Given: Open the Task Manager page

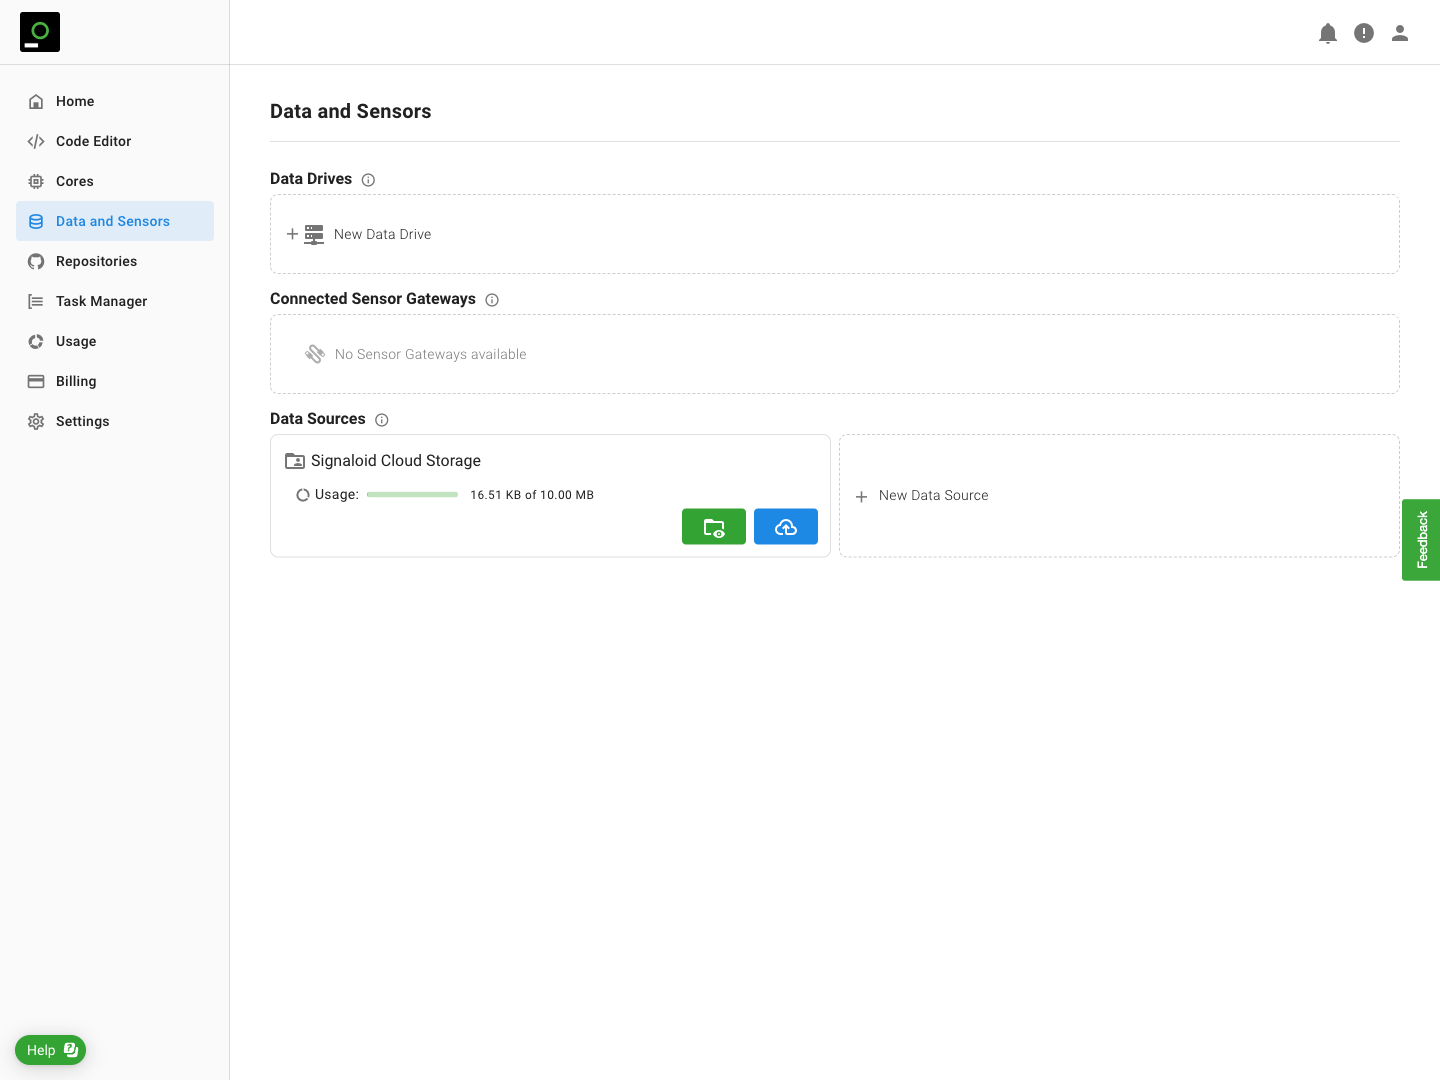Looking at the screenshot, I should pos(101,301).
